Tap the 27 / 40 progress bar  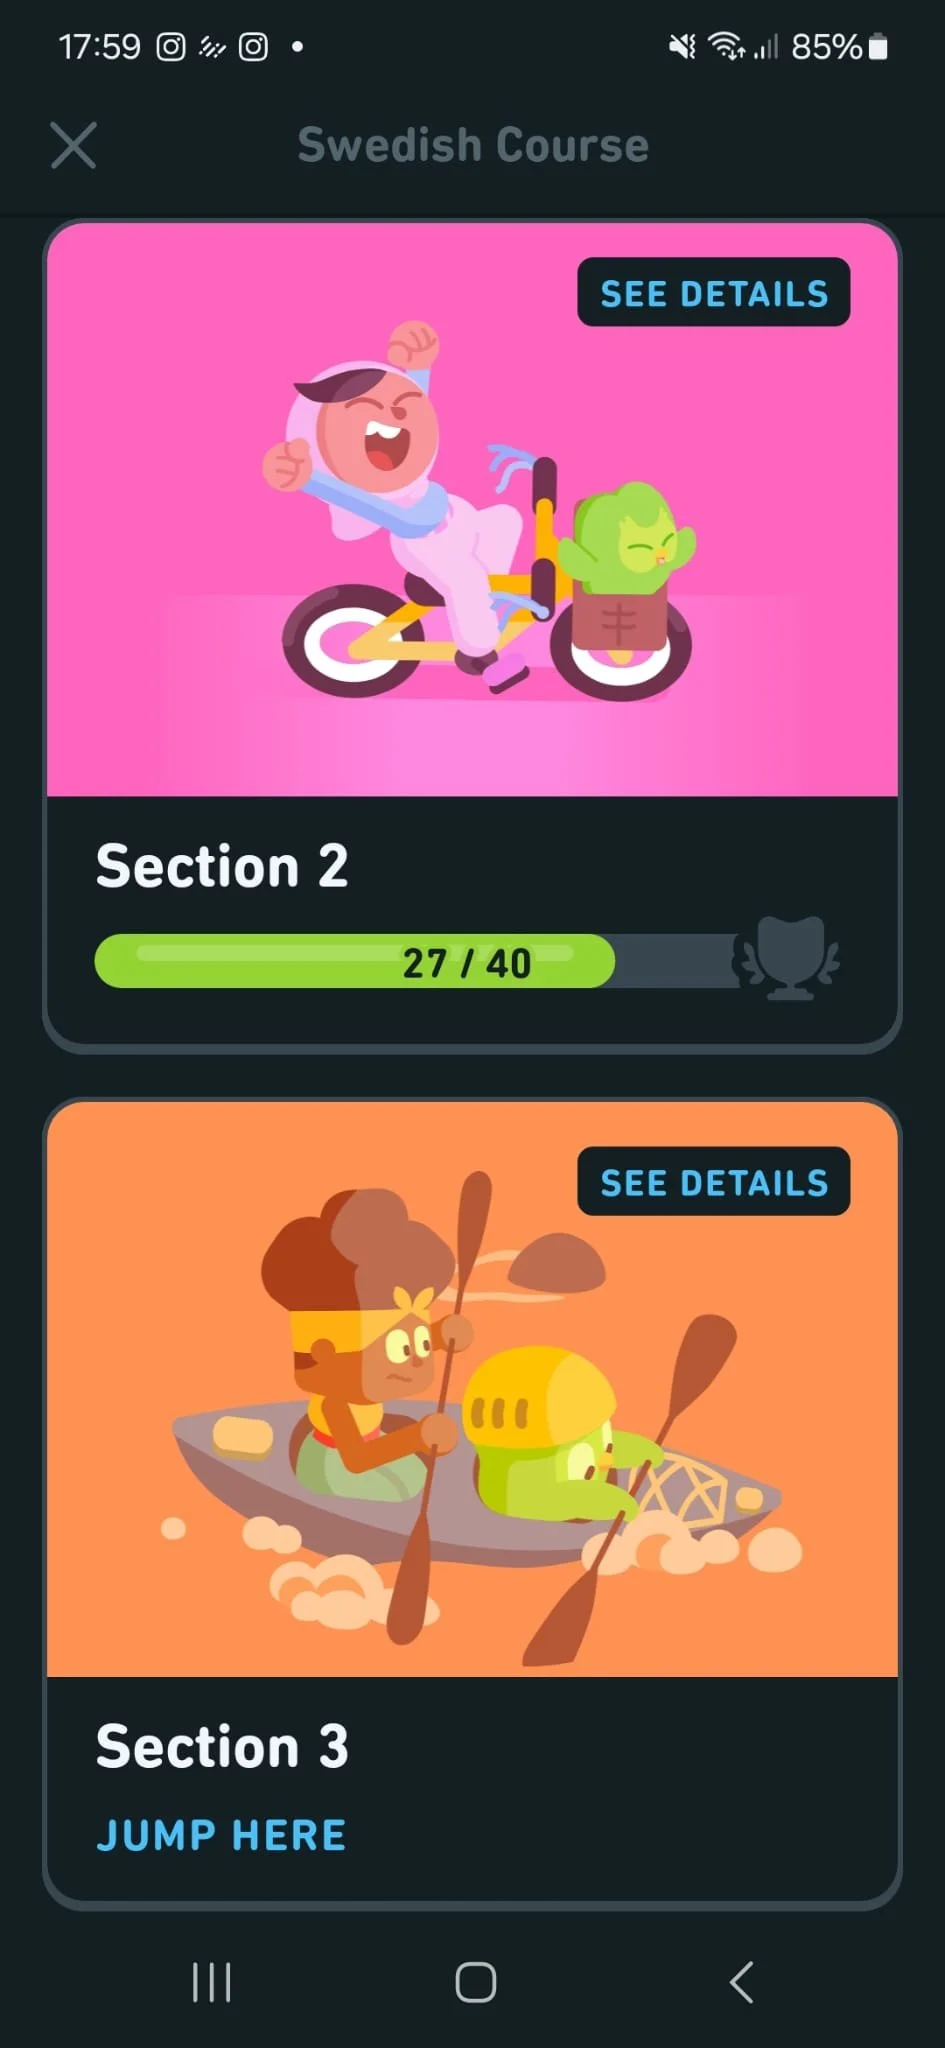point(417,962)
